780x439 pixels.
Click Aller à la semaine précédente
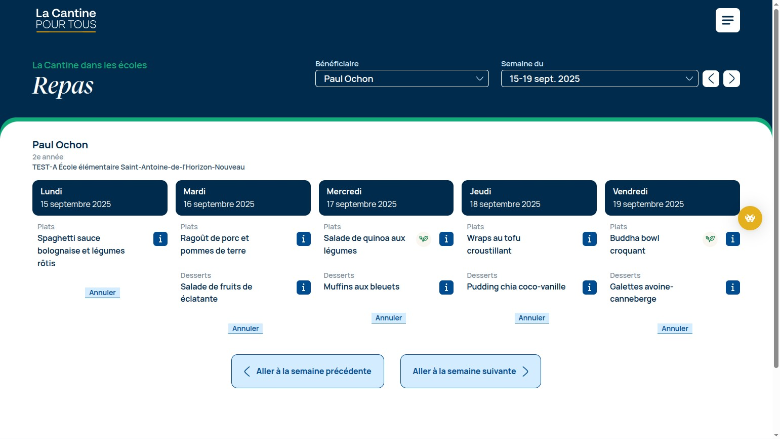pos(307,371)
